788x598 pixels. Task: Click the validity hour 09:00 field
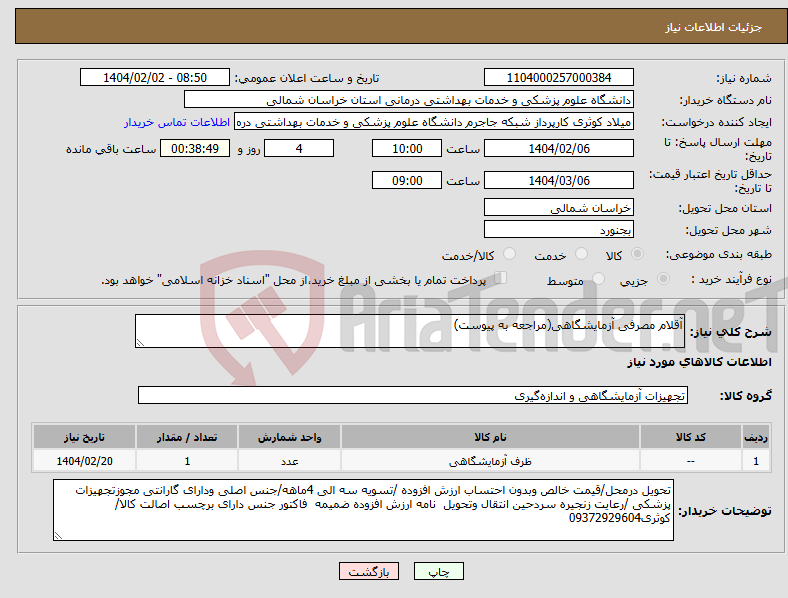[407, 180]
